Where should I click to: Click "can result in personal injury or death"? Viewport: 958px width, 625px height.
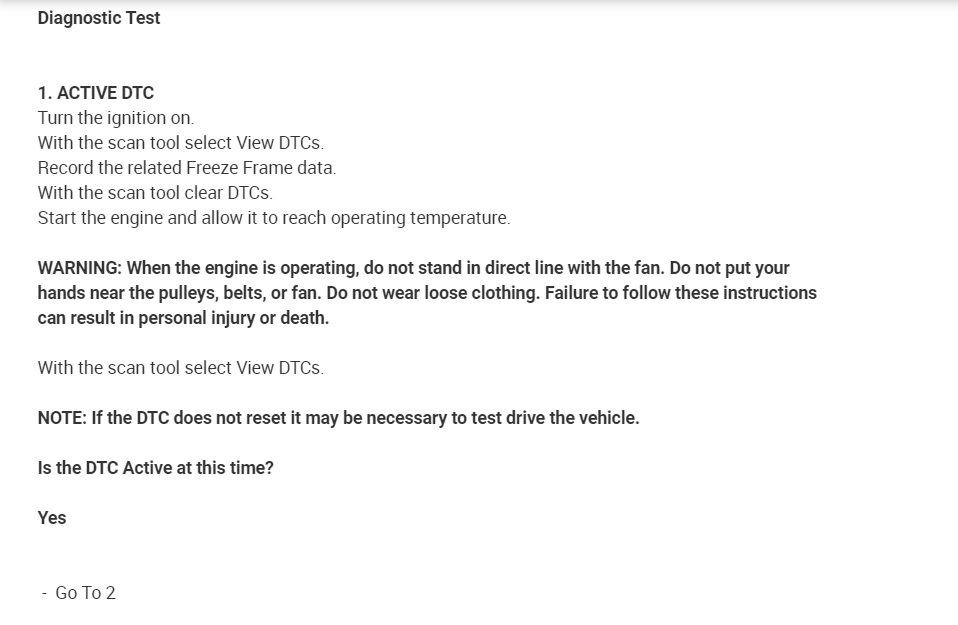[183, 318]
